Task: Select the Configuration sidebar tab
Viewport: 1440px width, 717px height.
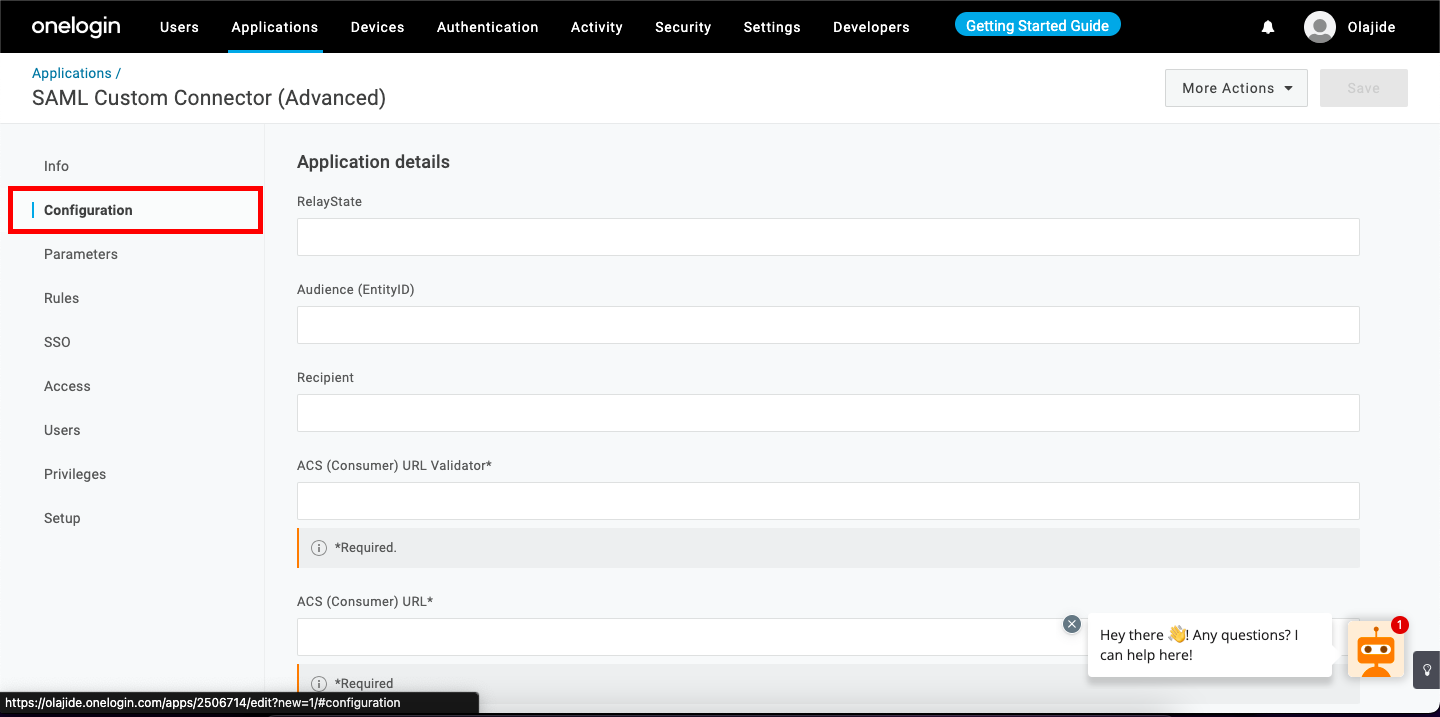Action: point(136,210)
